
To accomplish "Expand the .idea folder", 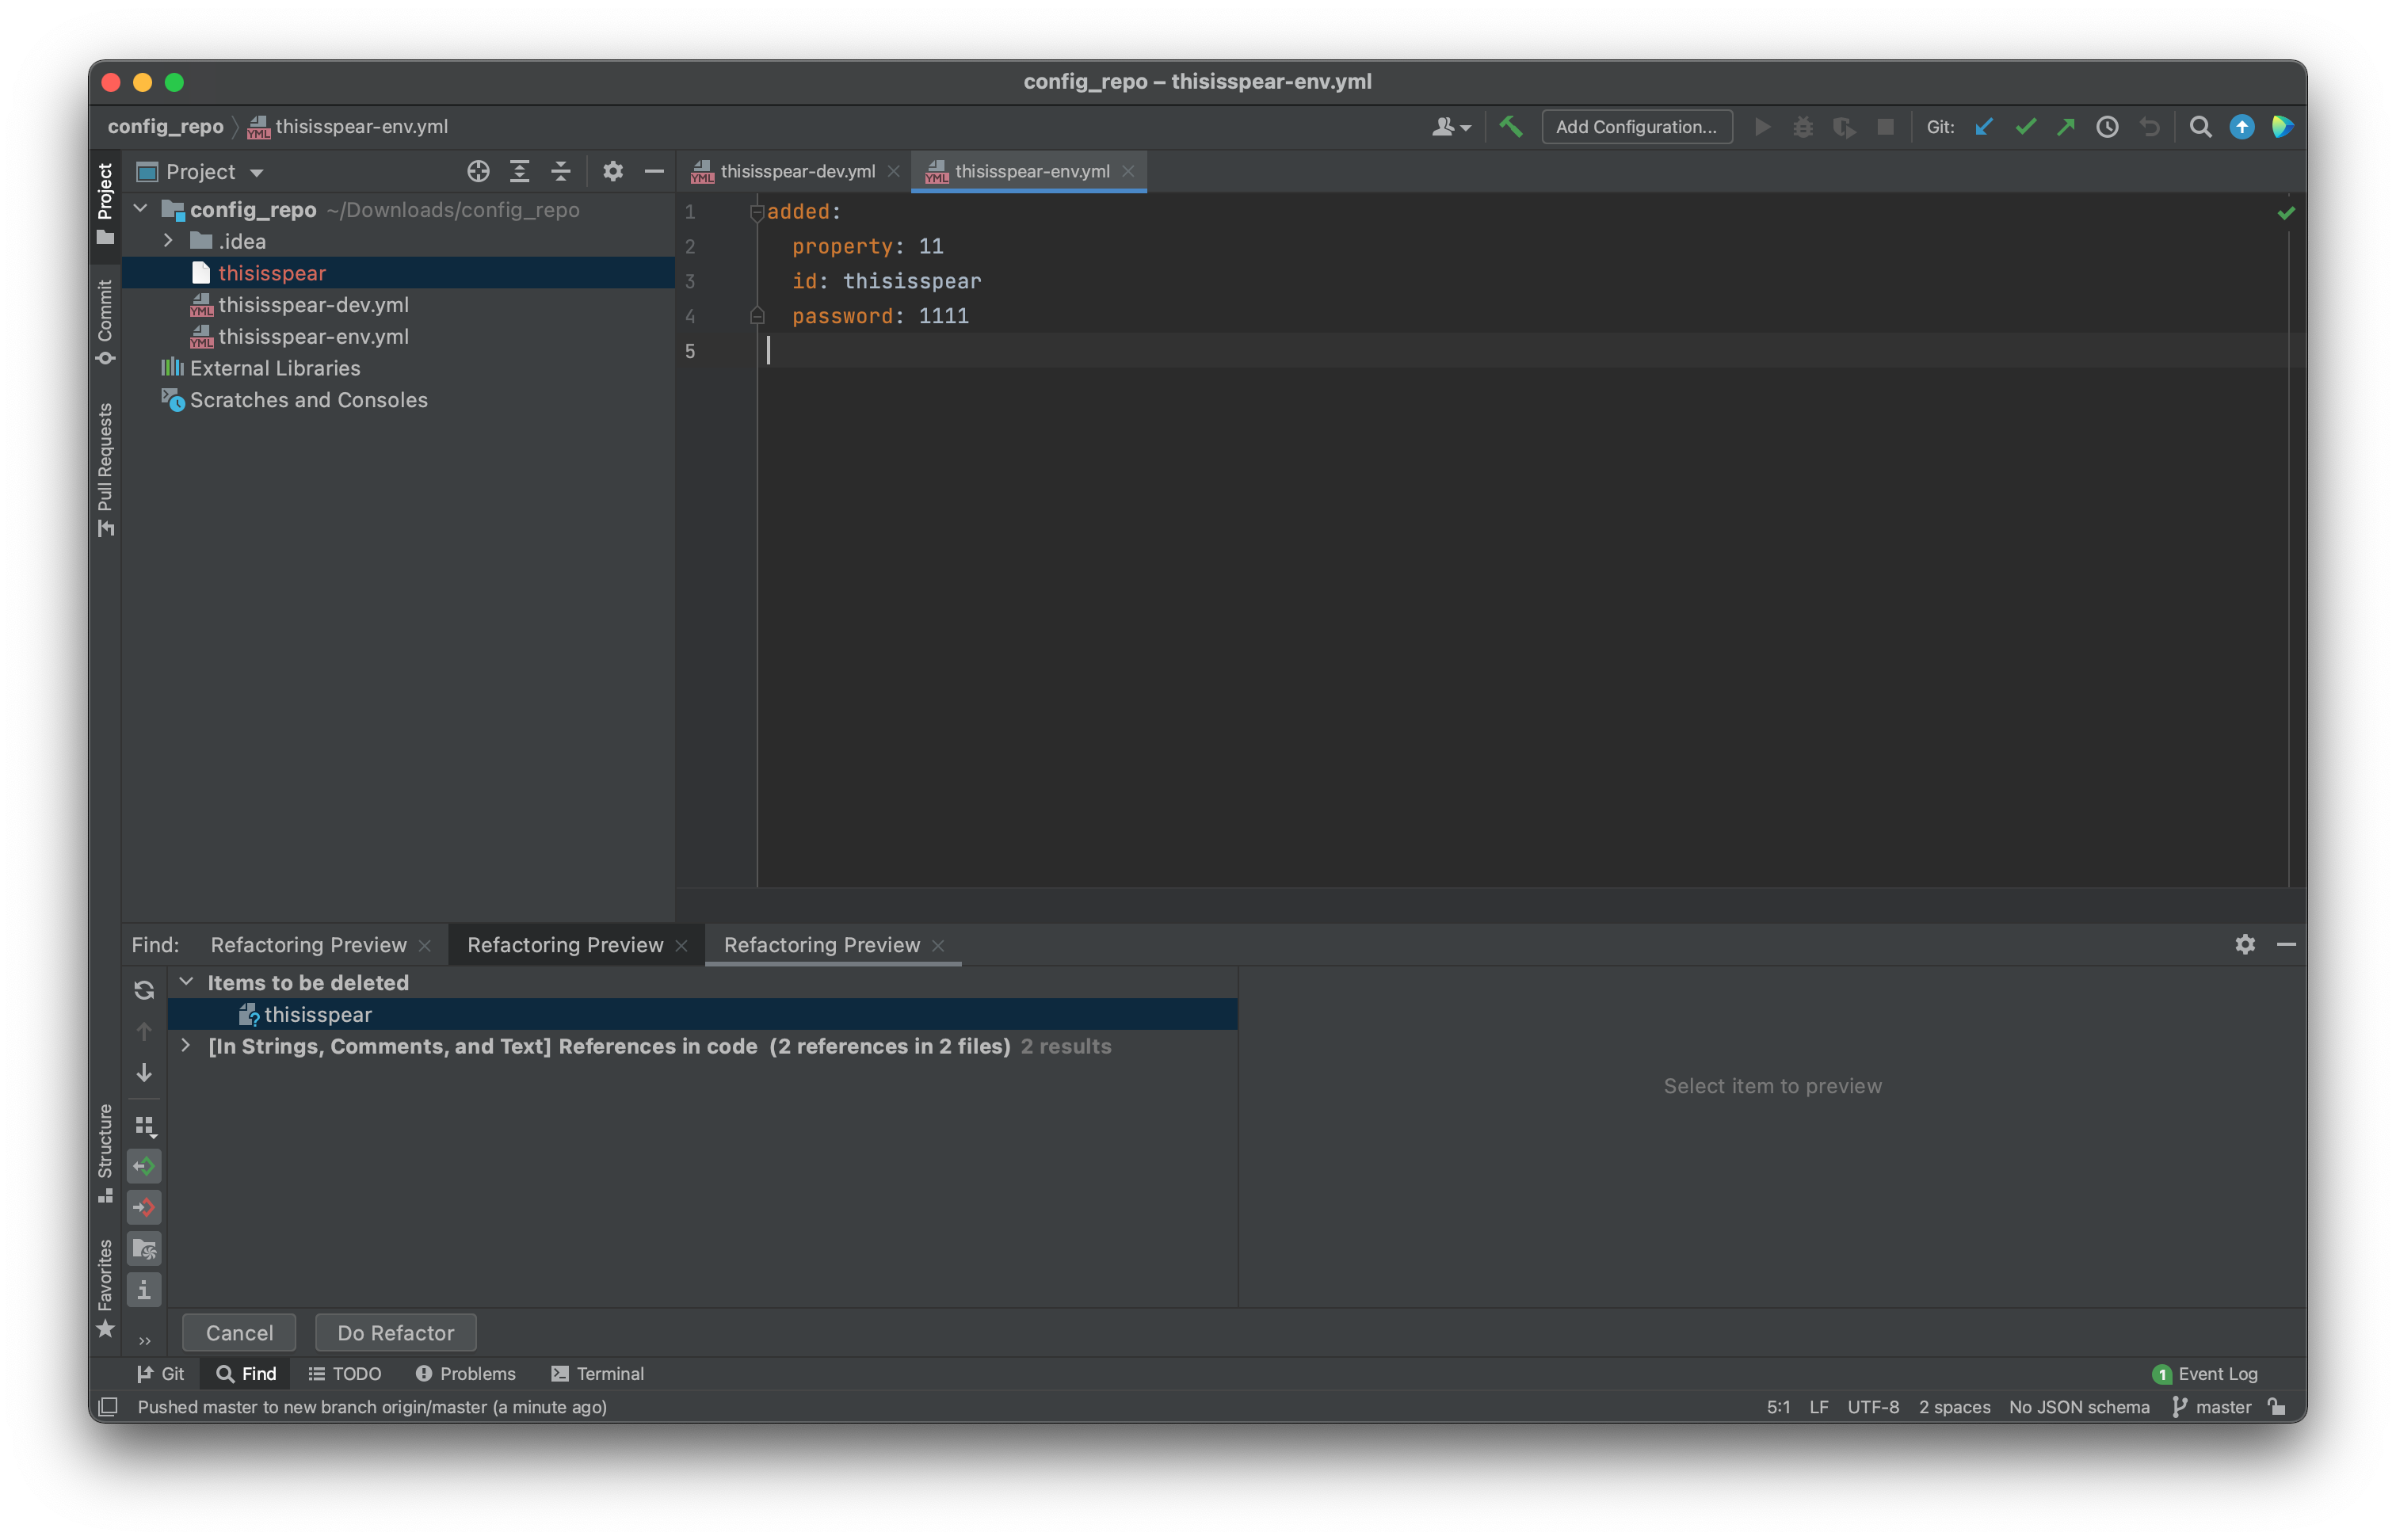I will [168, 241].
